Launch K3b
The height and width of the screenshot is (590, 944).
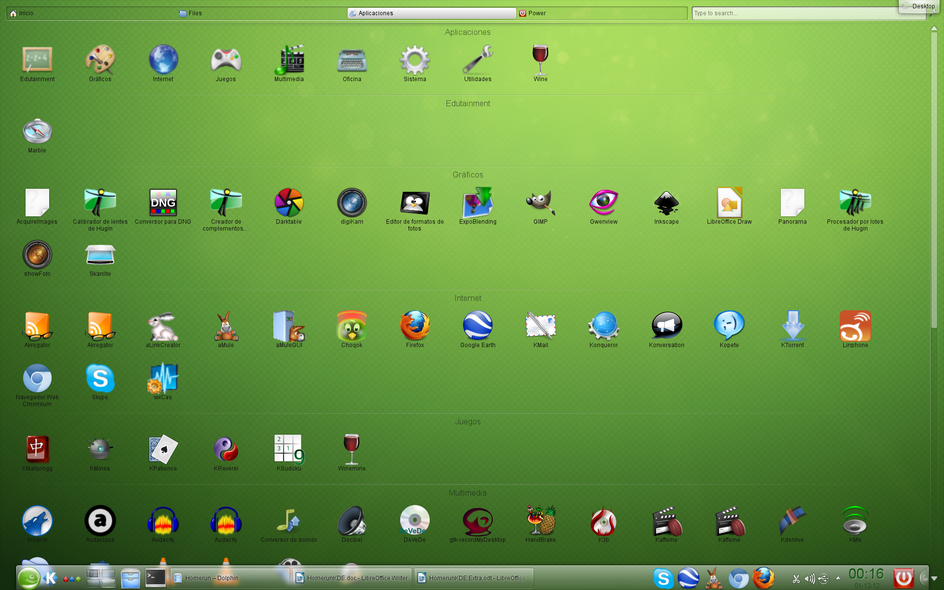tap(603, 524)
